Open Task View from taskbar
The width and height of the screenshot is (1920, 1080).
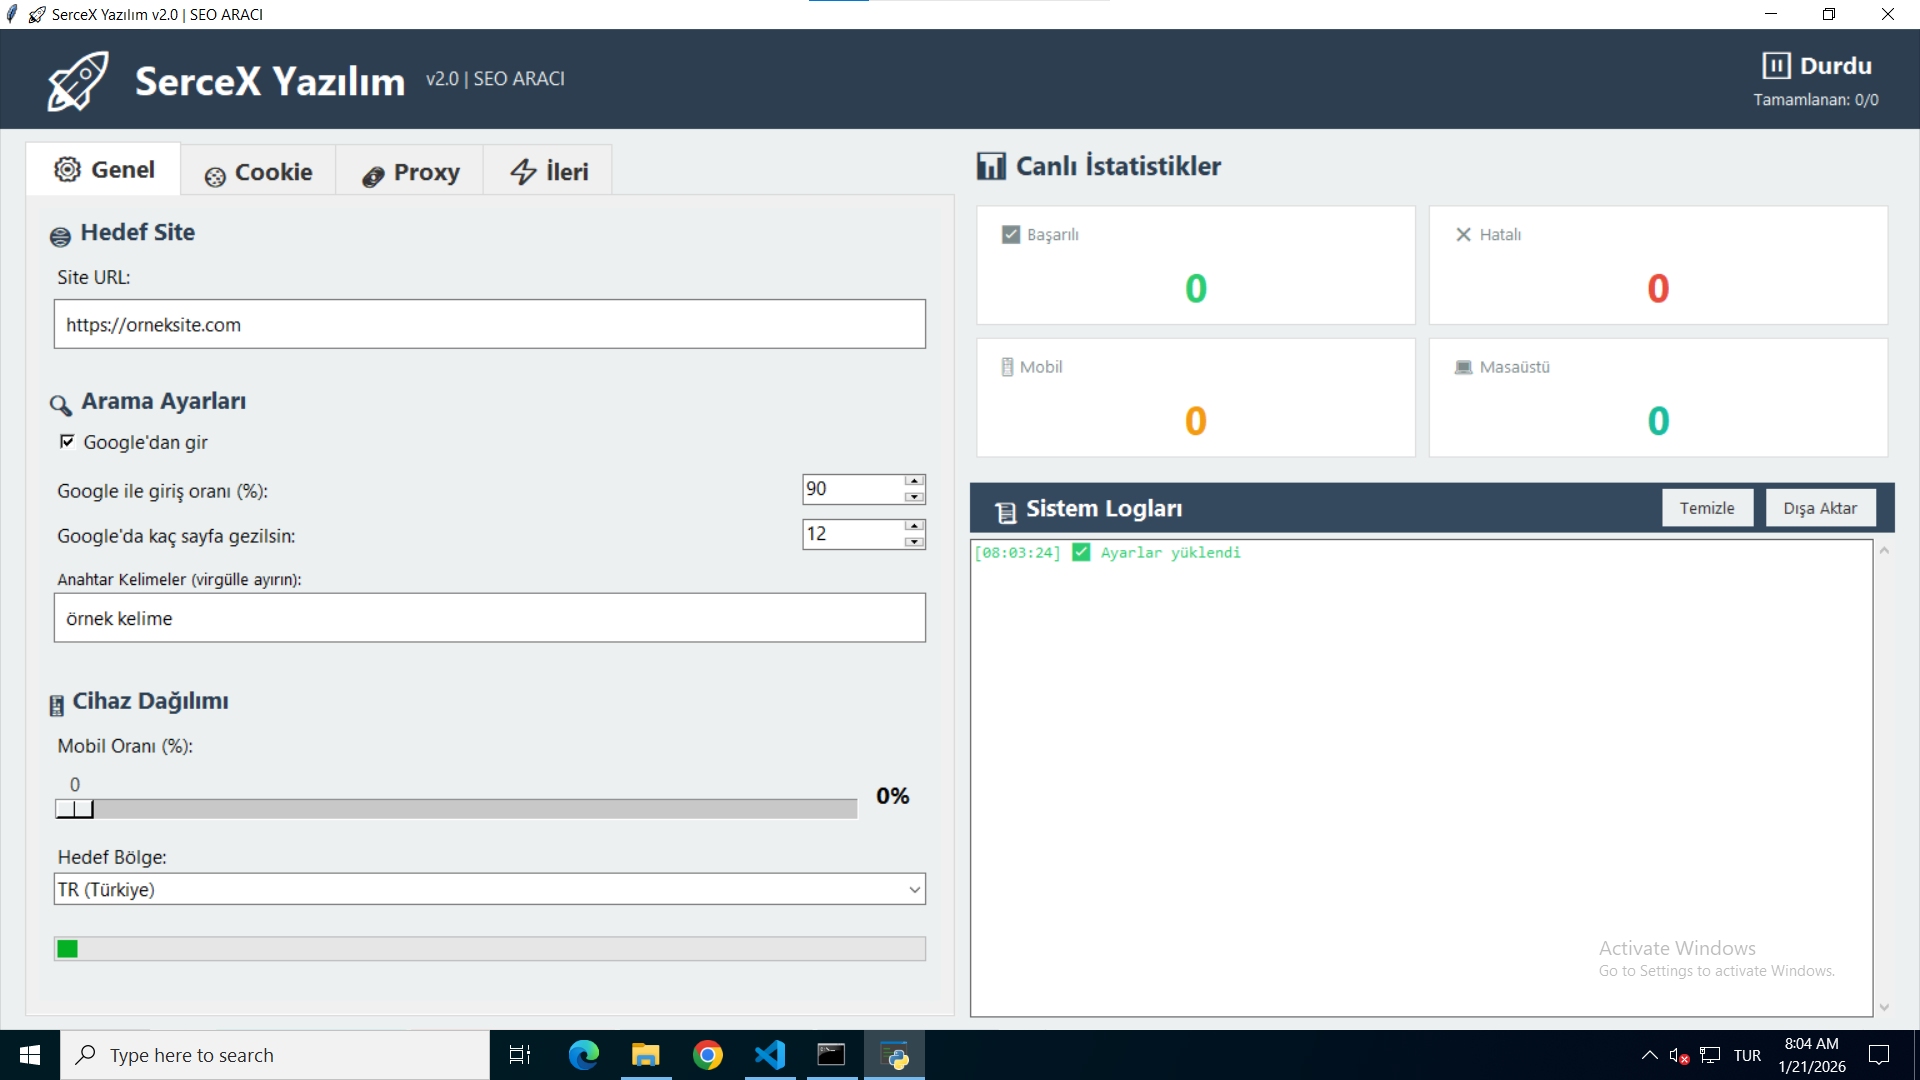coord(520,1055)
